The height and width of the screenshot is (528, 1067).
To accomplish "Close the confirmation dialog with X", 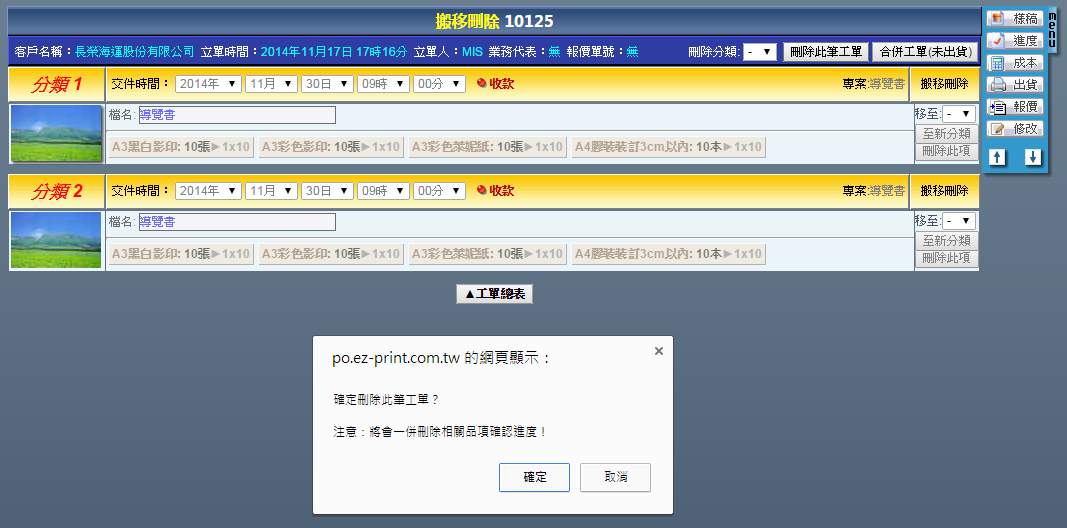I will (x=658, y=351).
